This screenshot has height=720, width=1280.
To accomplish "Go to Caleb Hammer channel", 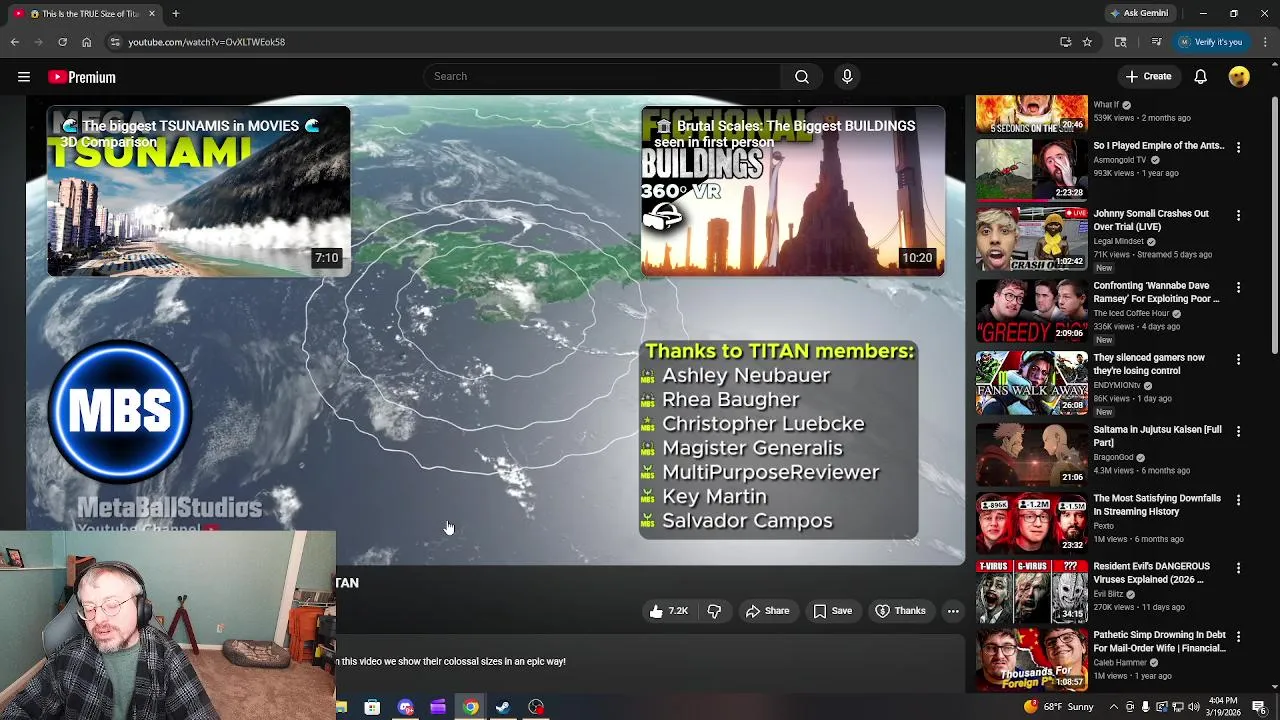I will click(1120, 663).
